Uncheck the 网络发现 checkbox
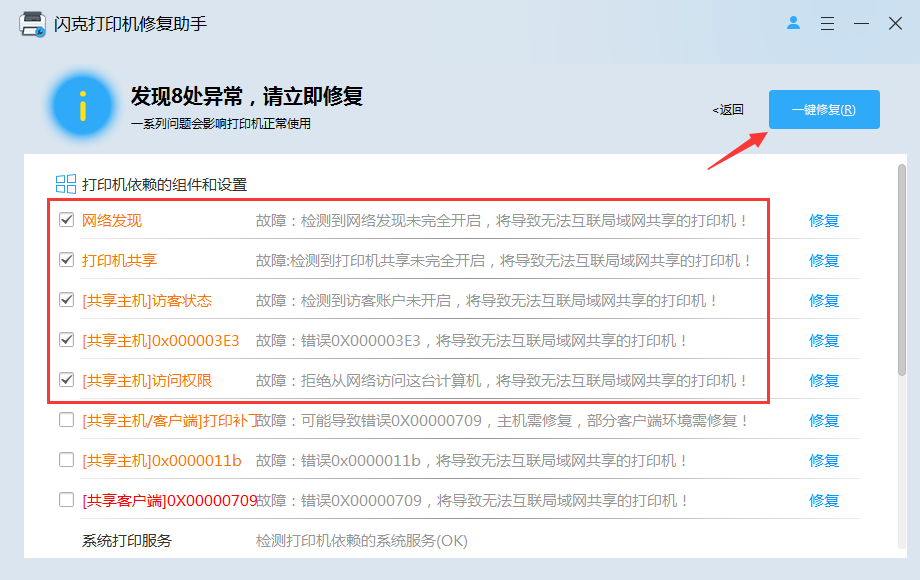 [65, 221]
